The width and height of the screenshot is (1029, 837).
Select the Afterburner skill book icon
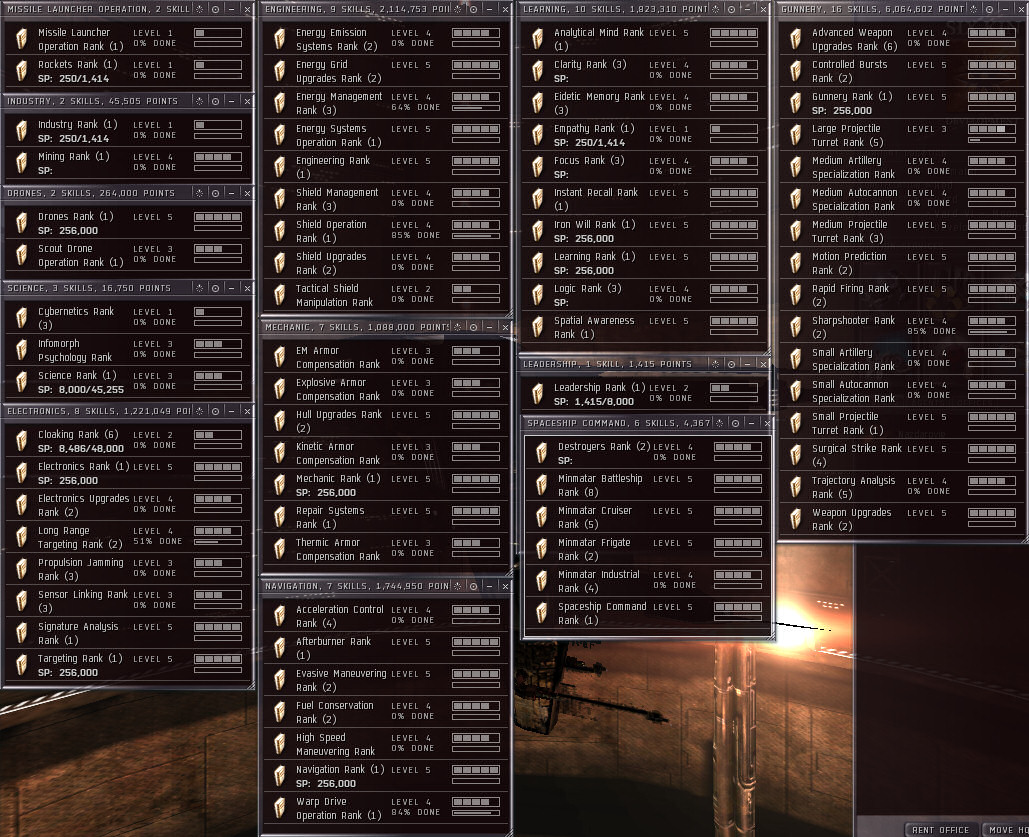[280, 648]
